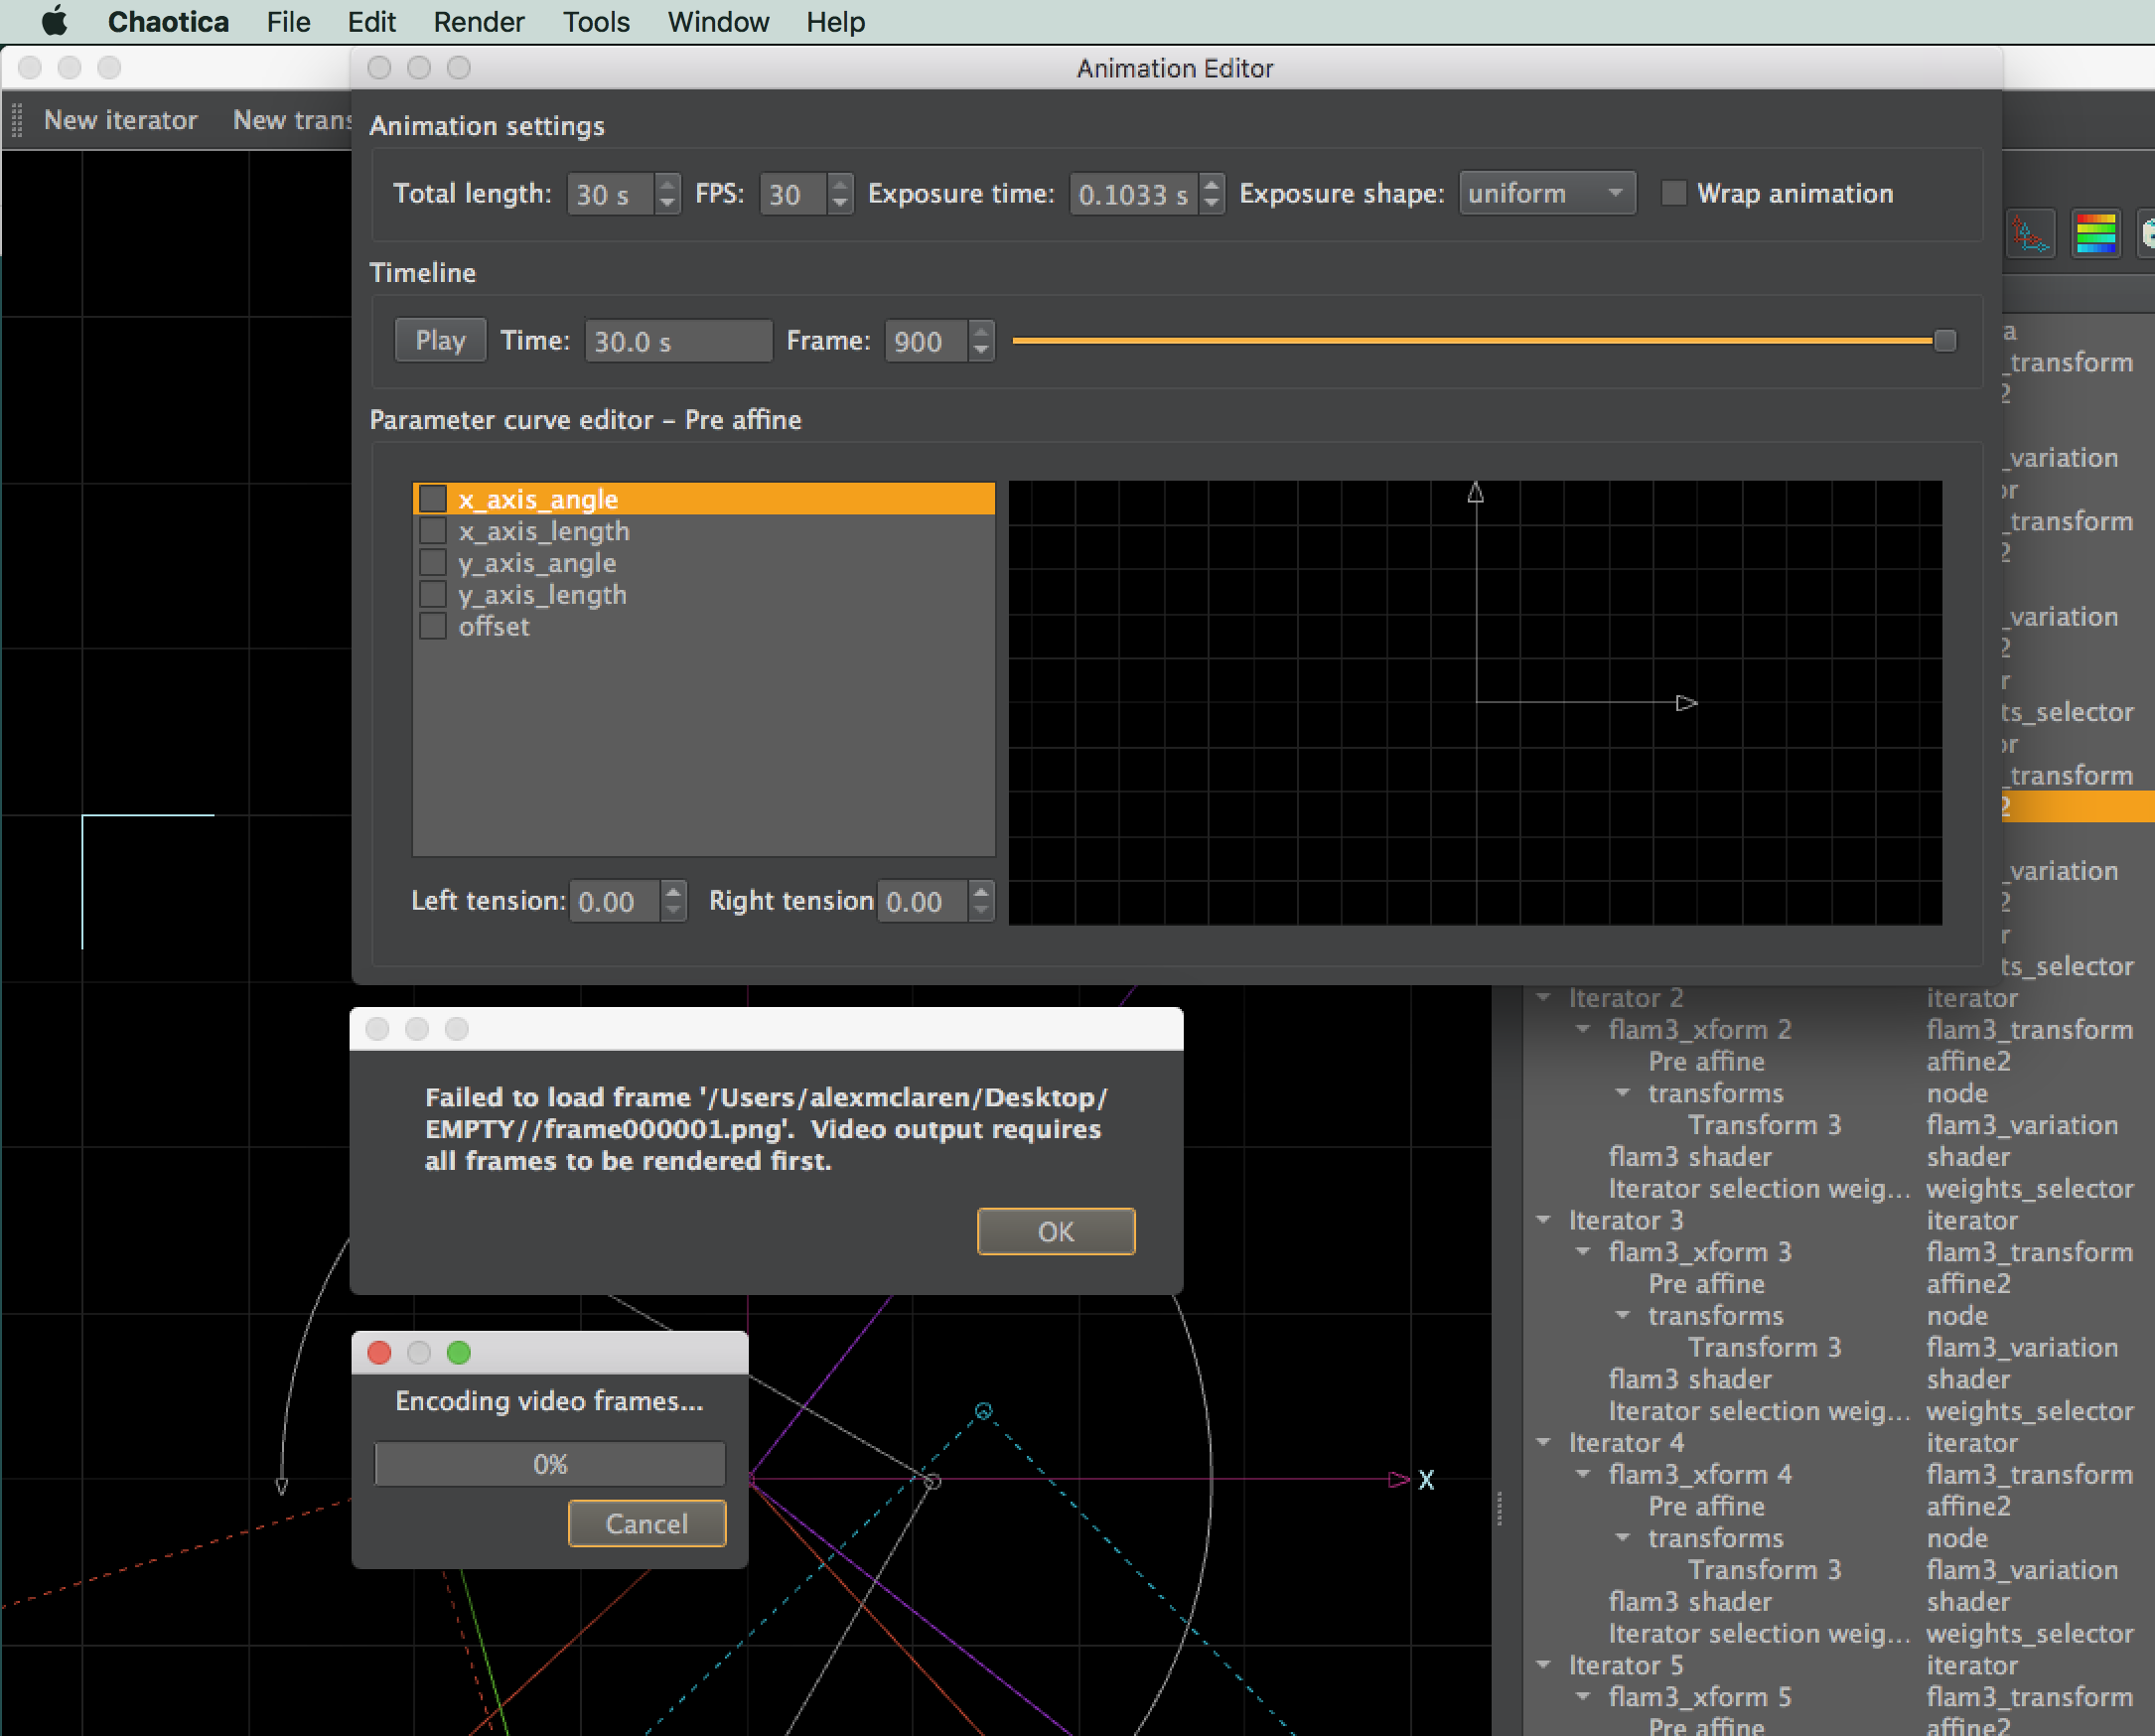Click the New transform toolbar button
This screenshot has width=2155, height=1736.
pyautogui.click(x=292, y=120)
